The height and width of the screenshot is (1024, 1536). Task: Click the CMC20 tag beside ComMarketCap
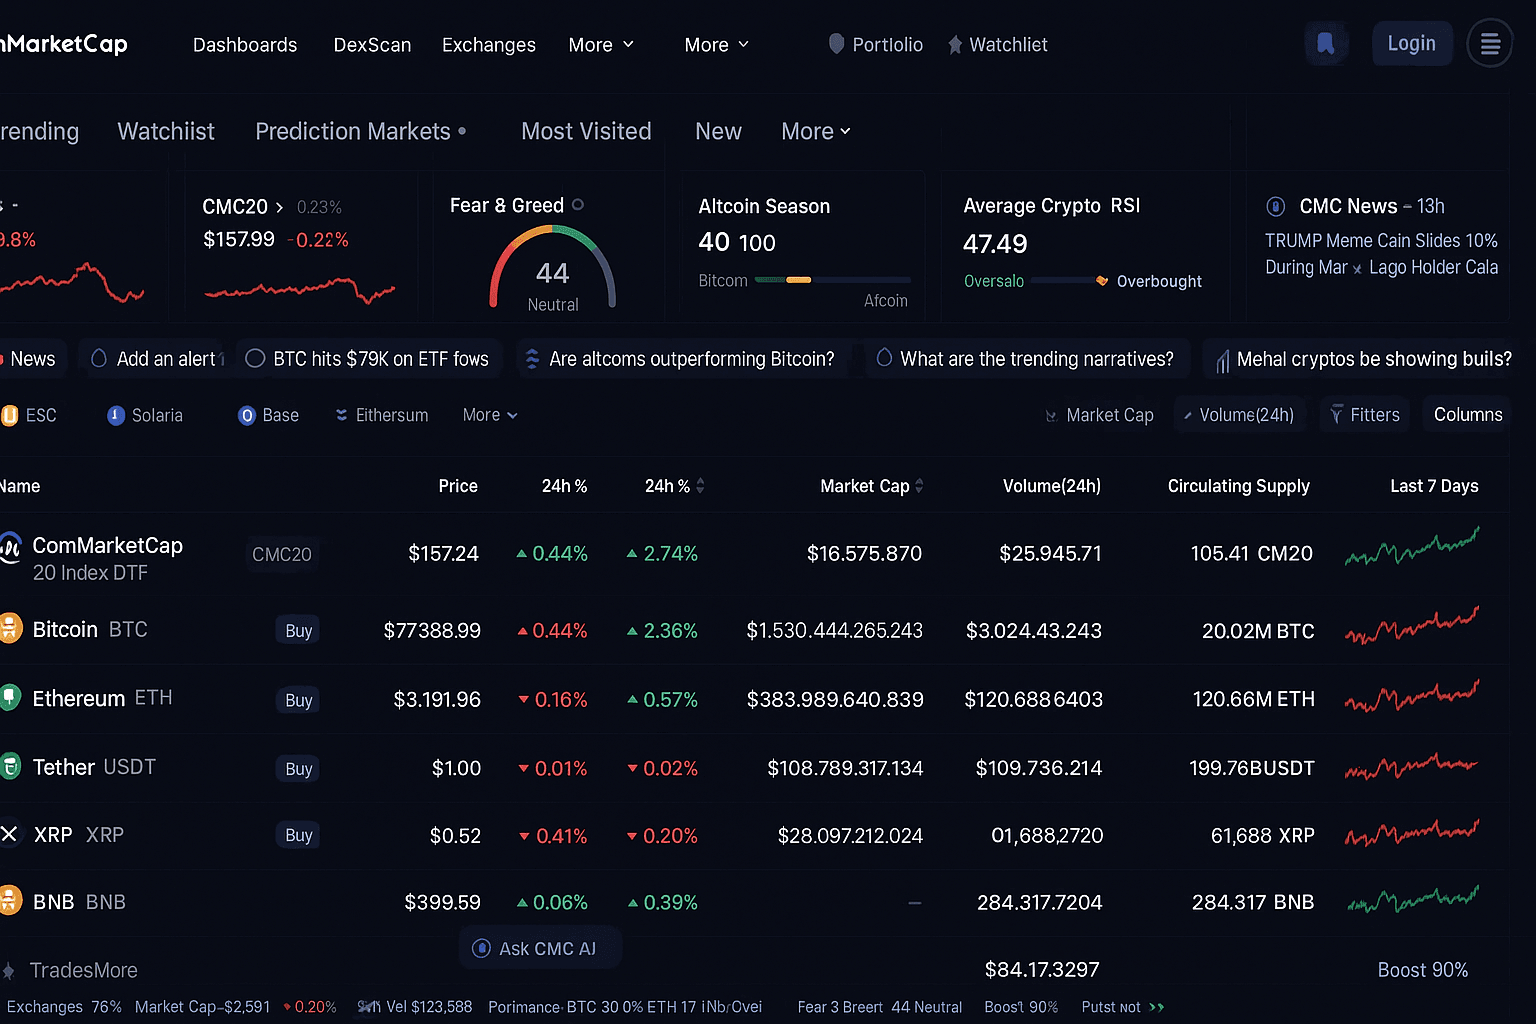pos(282,554)
